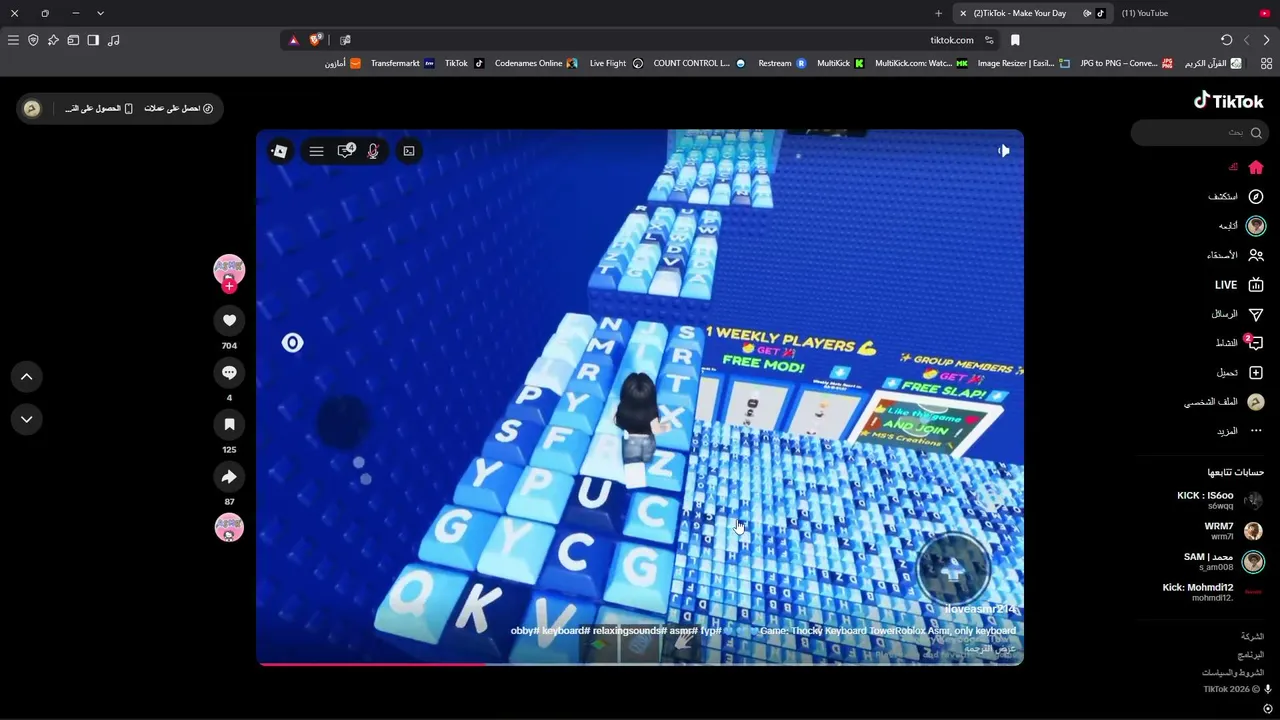1280x720 pixels.
Task: Open the Brave Shields lion icon
Action: [316, 40]
